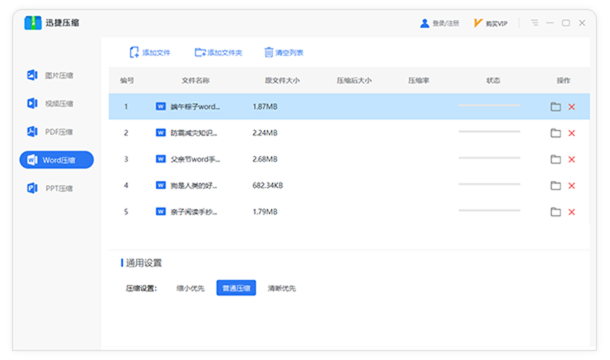This screenshot has height=360, width=610.
Task: Click the "1.79MB" size cell
Action: pyautogui.click(x=265, y=212)
